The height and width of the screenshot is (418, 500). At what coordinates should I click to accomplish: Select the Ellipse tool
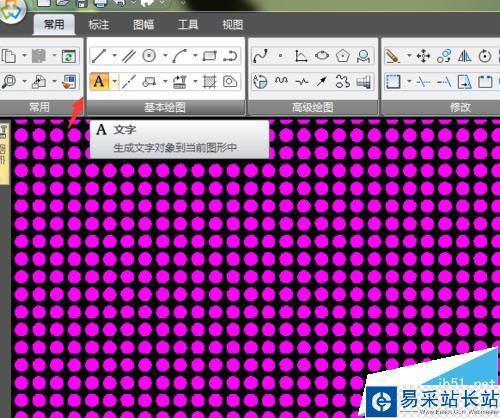322,56
